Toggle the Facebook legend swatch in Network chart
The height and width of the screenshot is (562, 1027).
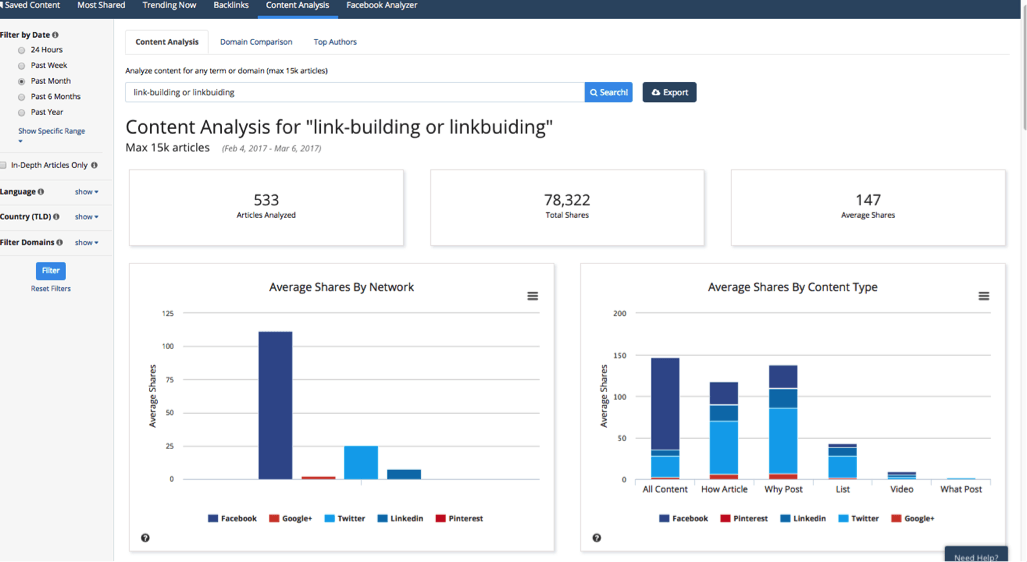coord(214,519)
